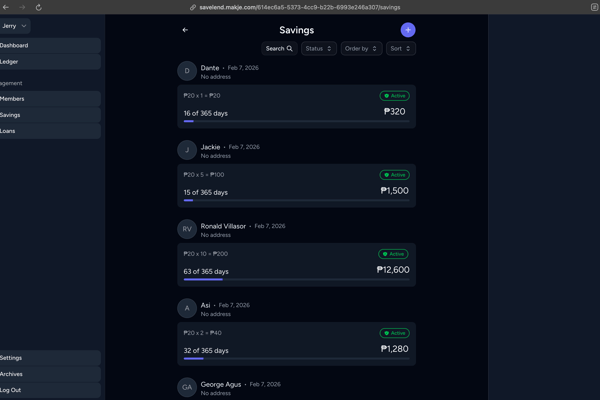Click Asi's A avatar icon

(187, 308)
